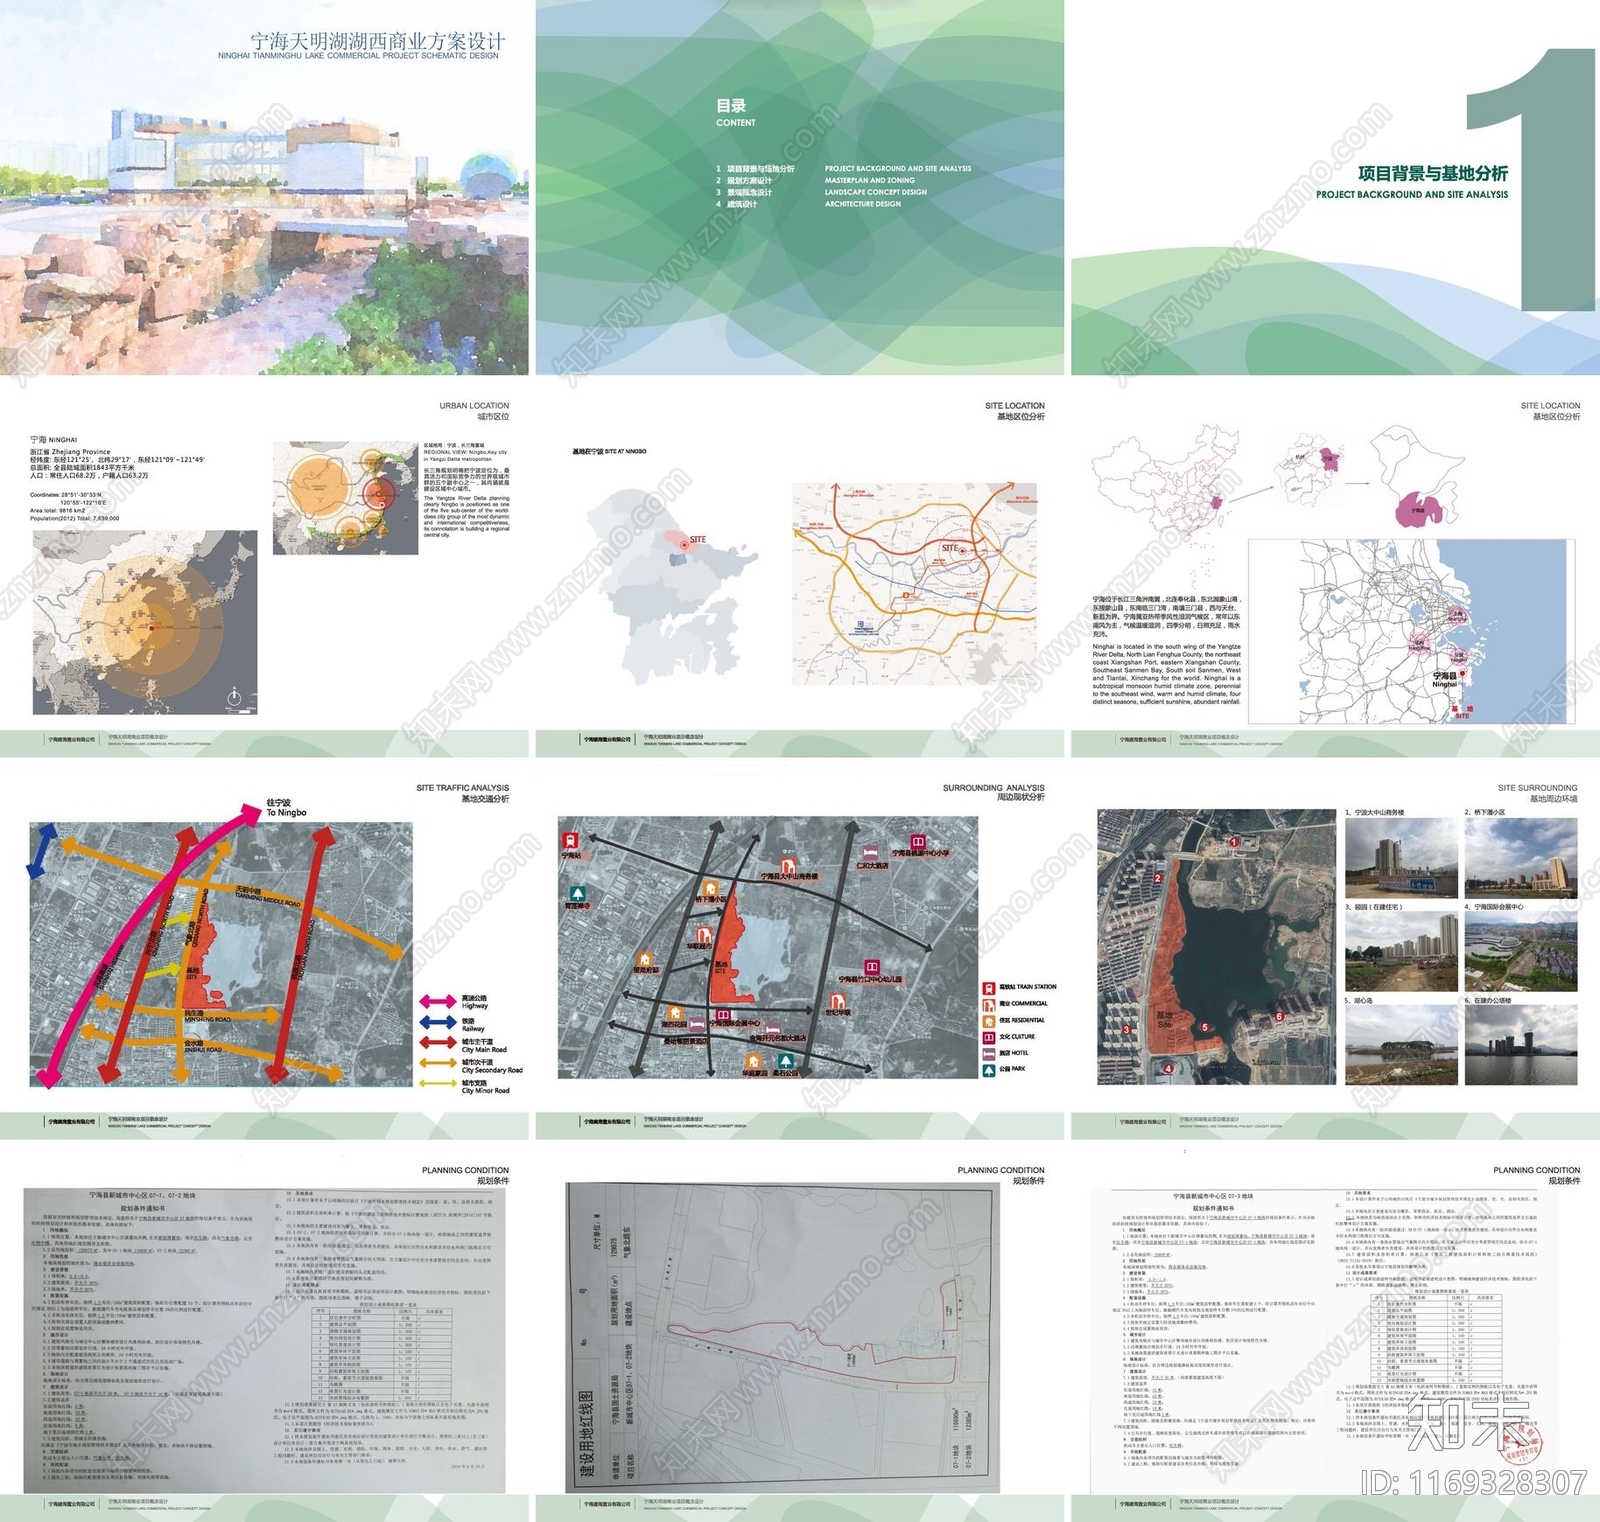Click contents line PROJECT BACKGROUND AND SITE ANALYSIS
This screenshot has width=1600, height=1522.
coord(898,169)
